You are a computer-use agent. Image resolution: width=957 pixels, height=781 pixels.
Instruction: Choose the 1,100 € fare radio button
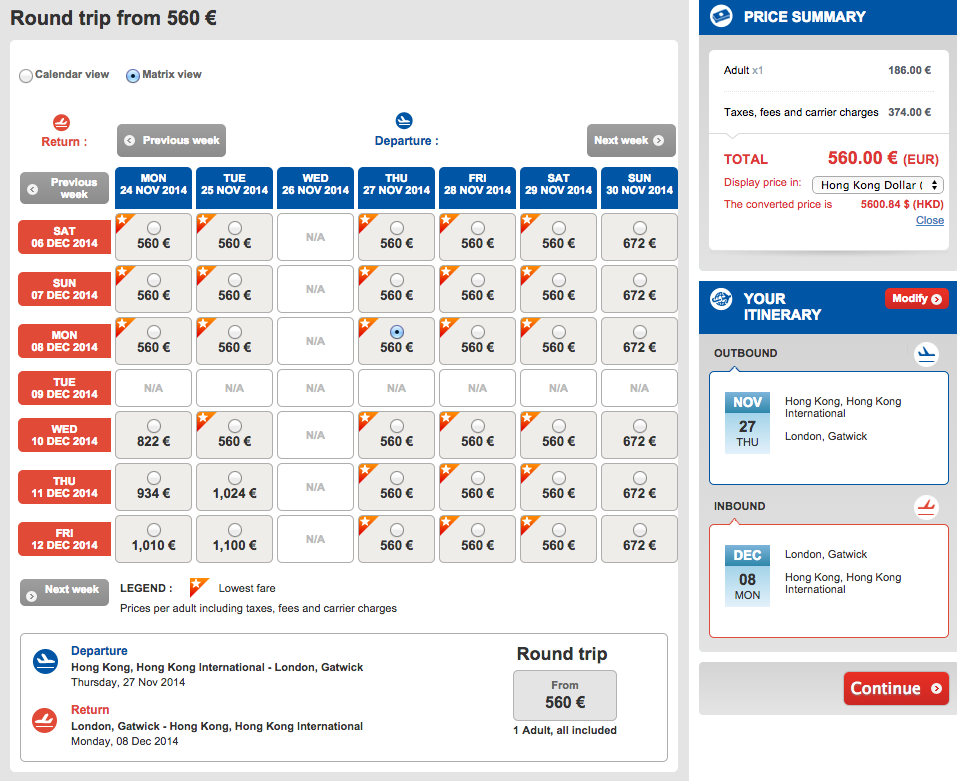pyautogui.click(x=235, y=530)
